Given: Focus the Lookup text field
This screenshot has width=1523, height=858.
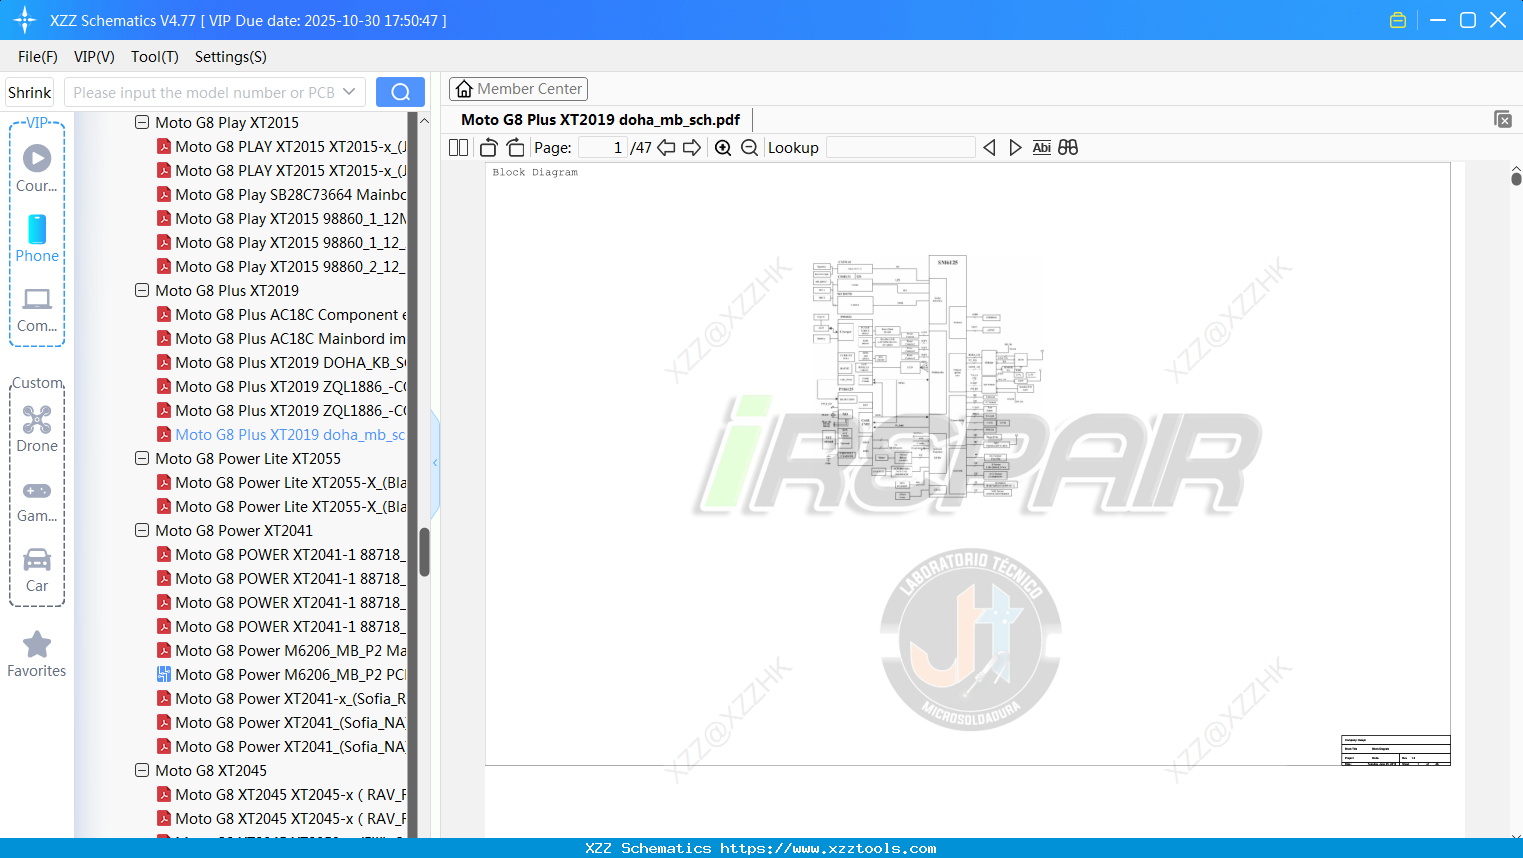Looking at the screenshot, I should pos(901,148).
